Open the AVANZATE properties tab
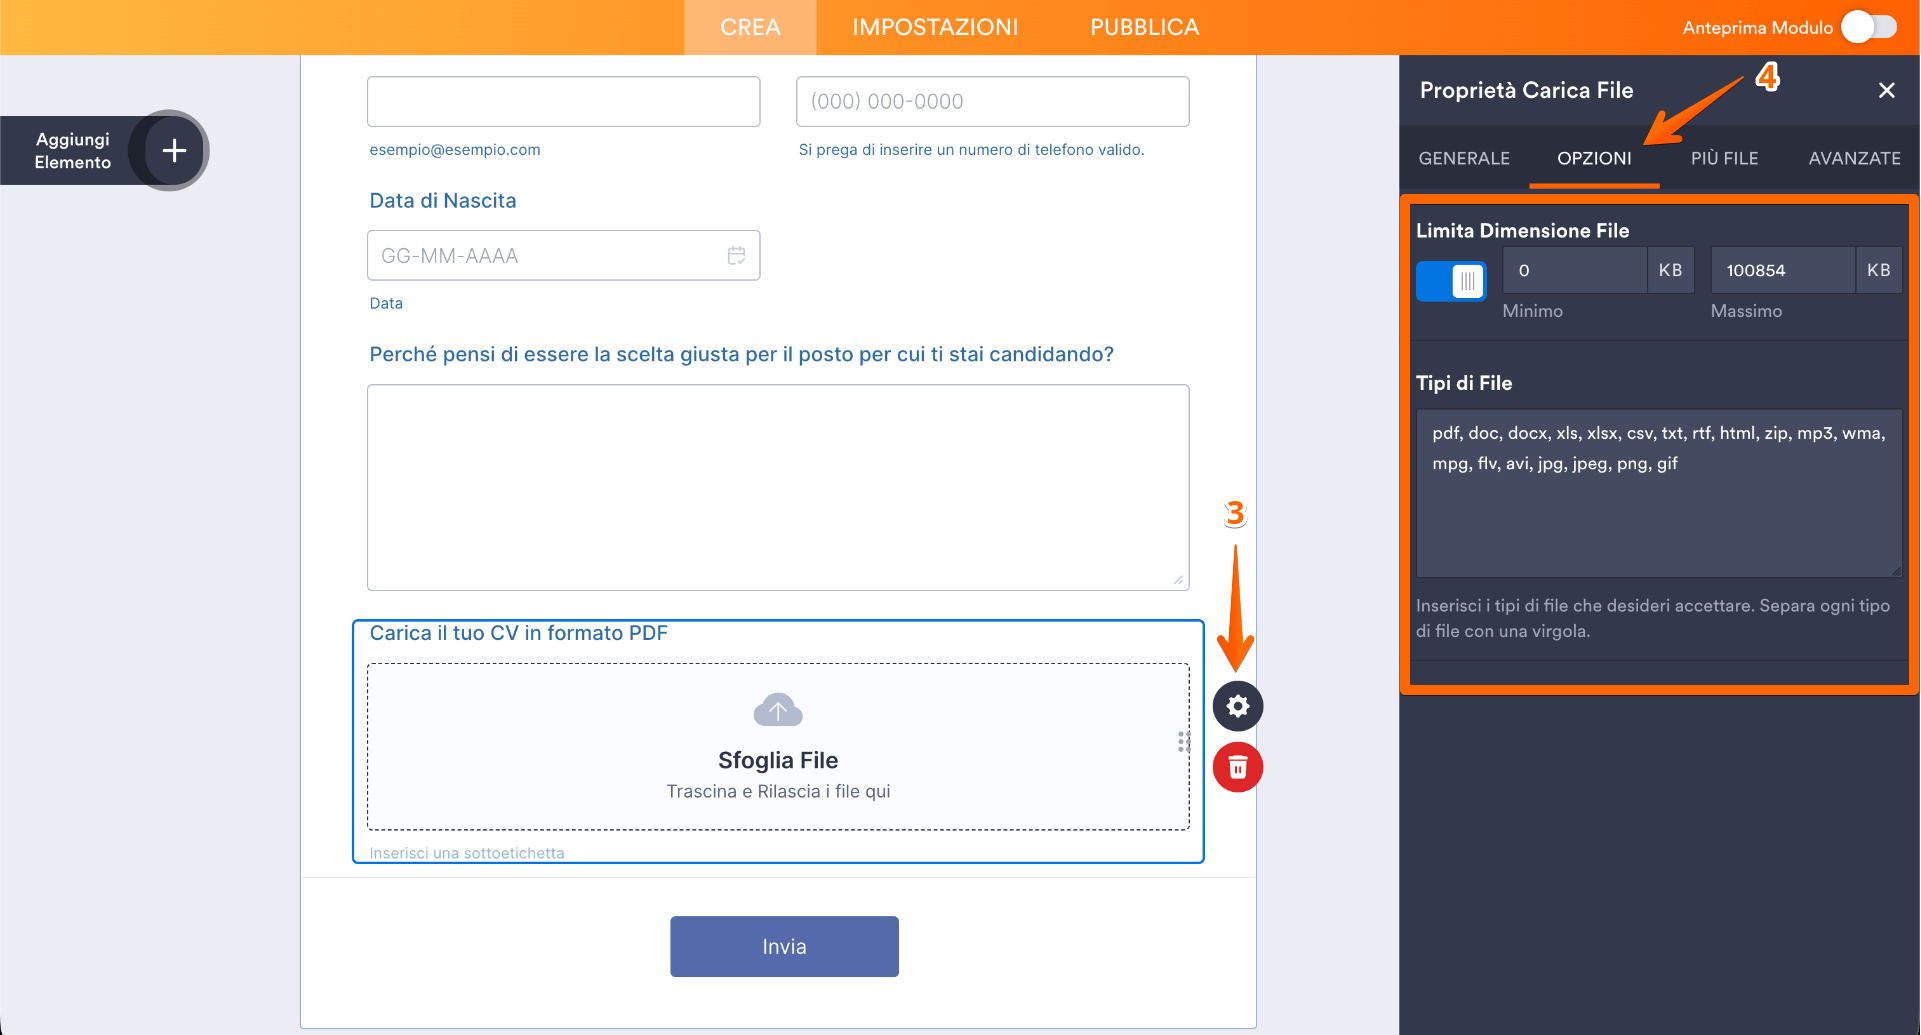Image resolution: width=1921 pixels, height=1035 pixels. pyautogui.click(x=1854, y=158)
